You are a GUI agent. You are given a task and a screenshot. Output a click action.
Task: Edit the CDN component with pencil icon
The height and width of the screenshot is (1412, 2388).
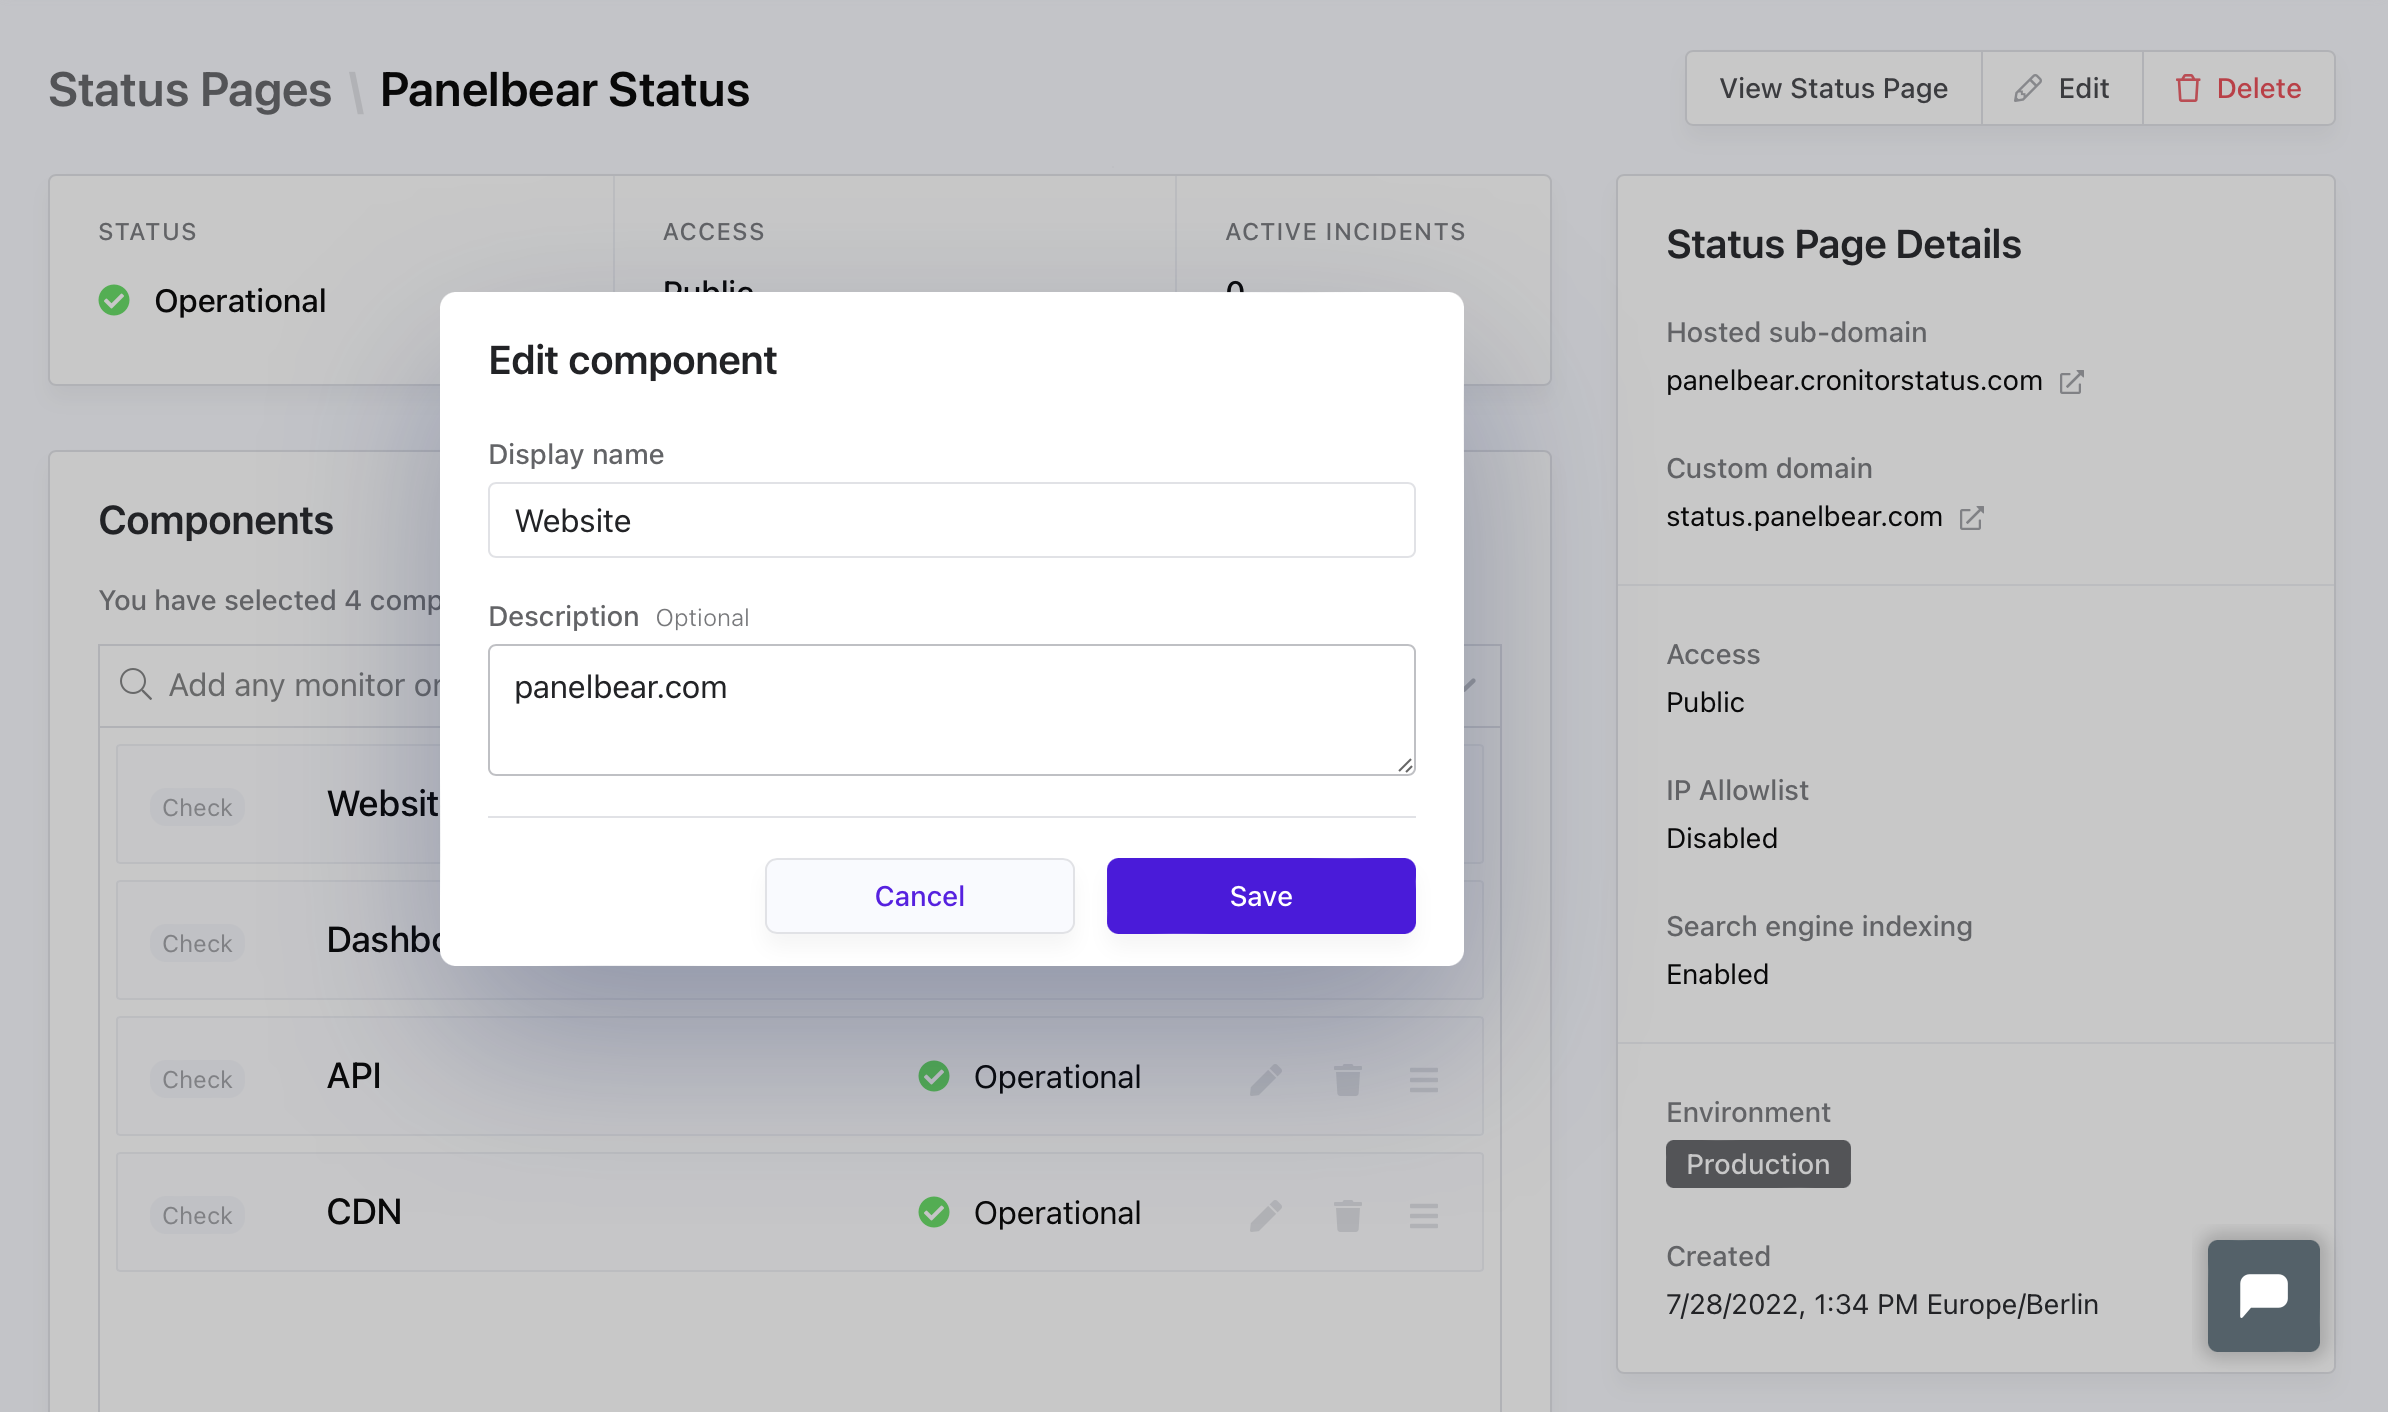1266,1215
